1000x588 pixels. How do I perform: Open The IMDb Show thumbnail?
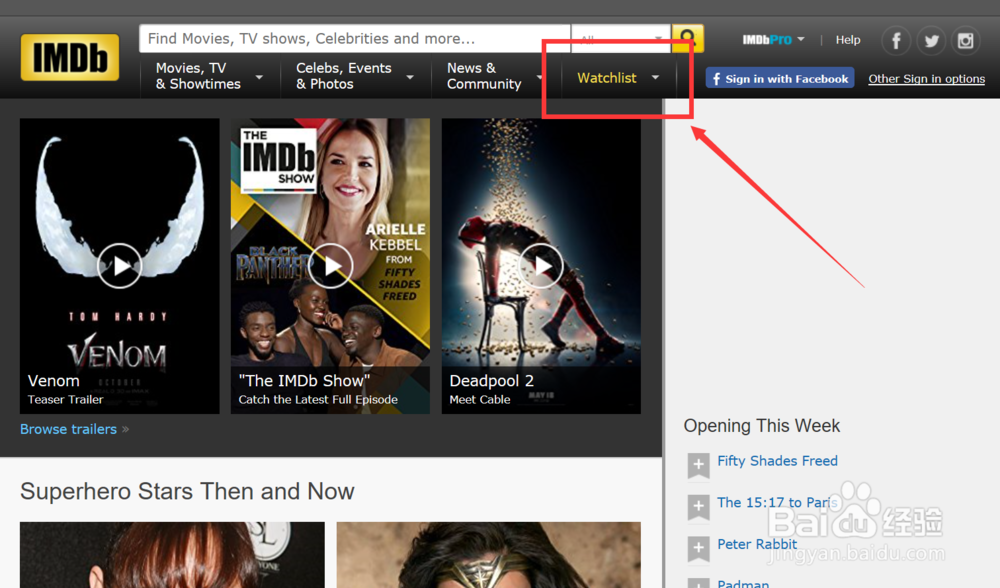[330, 266]
